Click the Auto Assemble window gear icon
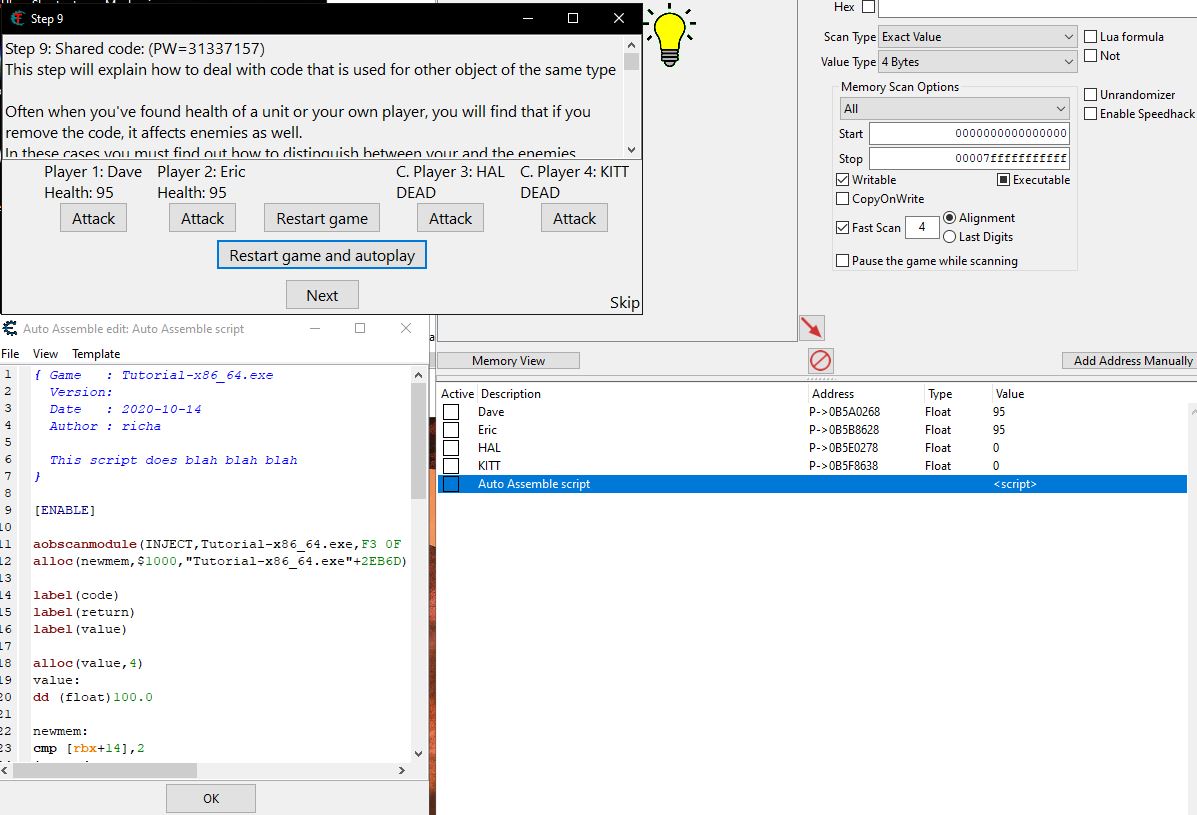Viewport: 1197px width, 815px height. tap(10, 328)
